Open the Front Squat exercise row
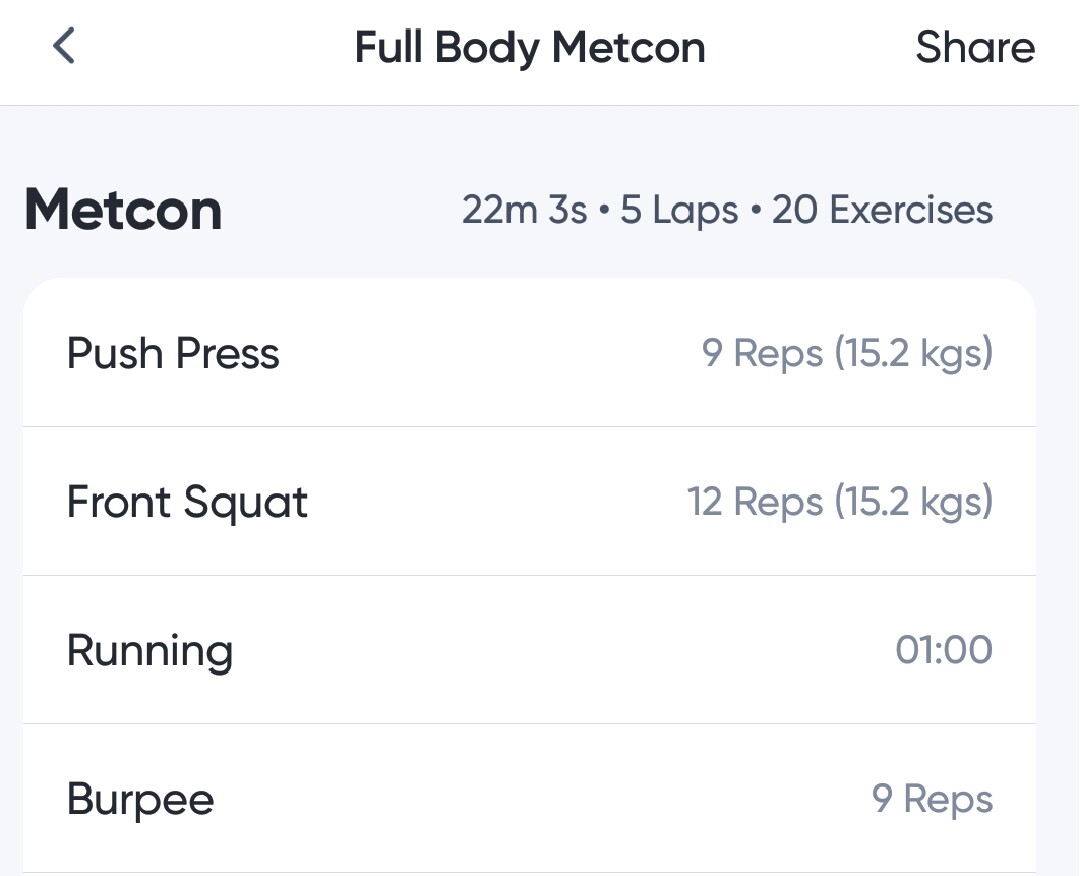The width and height of the screenshot is (1080, 876). click(x=480, y=502)
